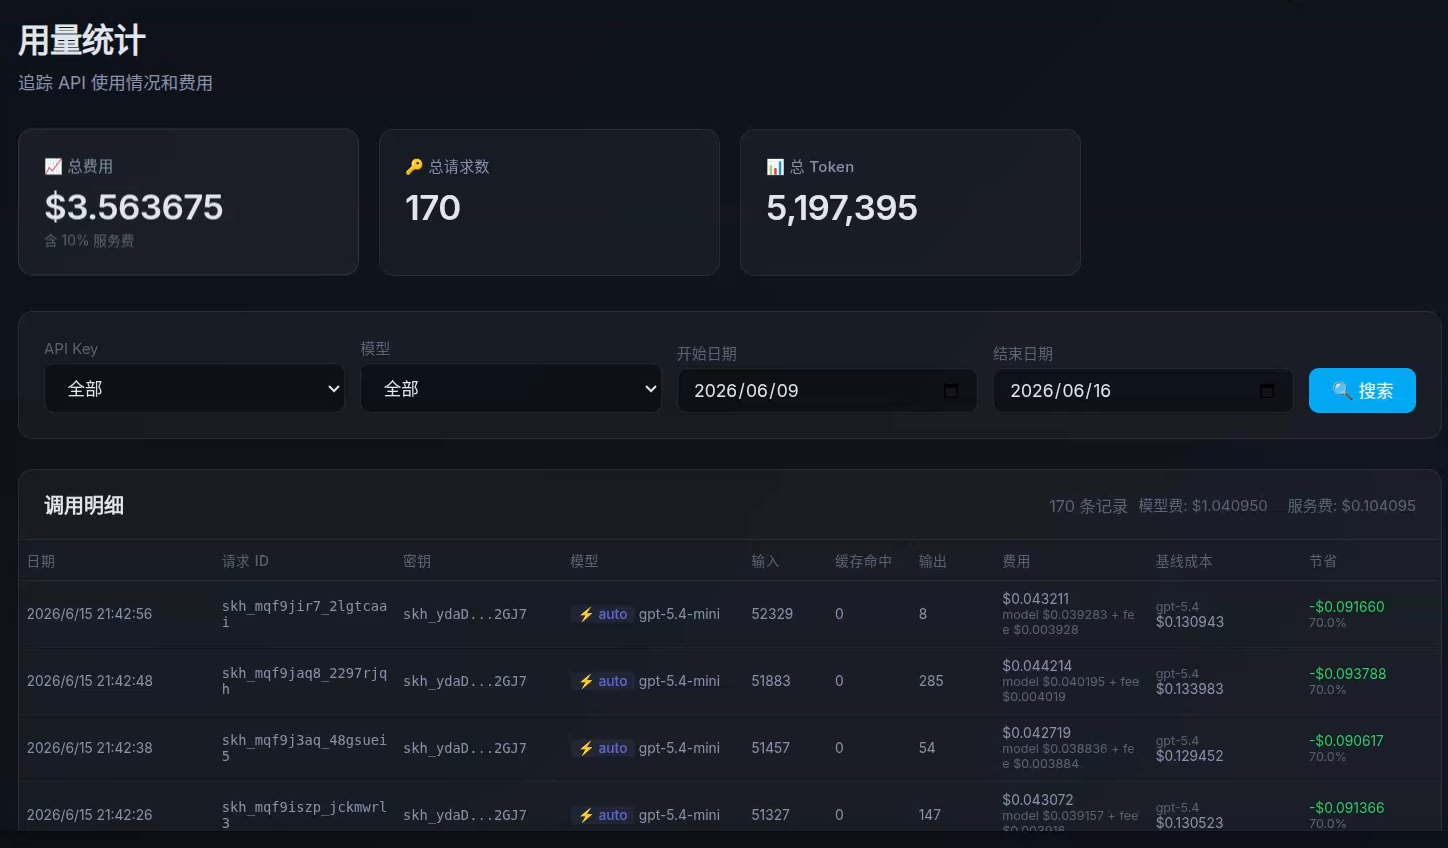Click the key icon beside 总请求数
Viewport: 1448px width, 848px height.
coord(414,167)
